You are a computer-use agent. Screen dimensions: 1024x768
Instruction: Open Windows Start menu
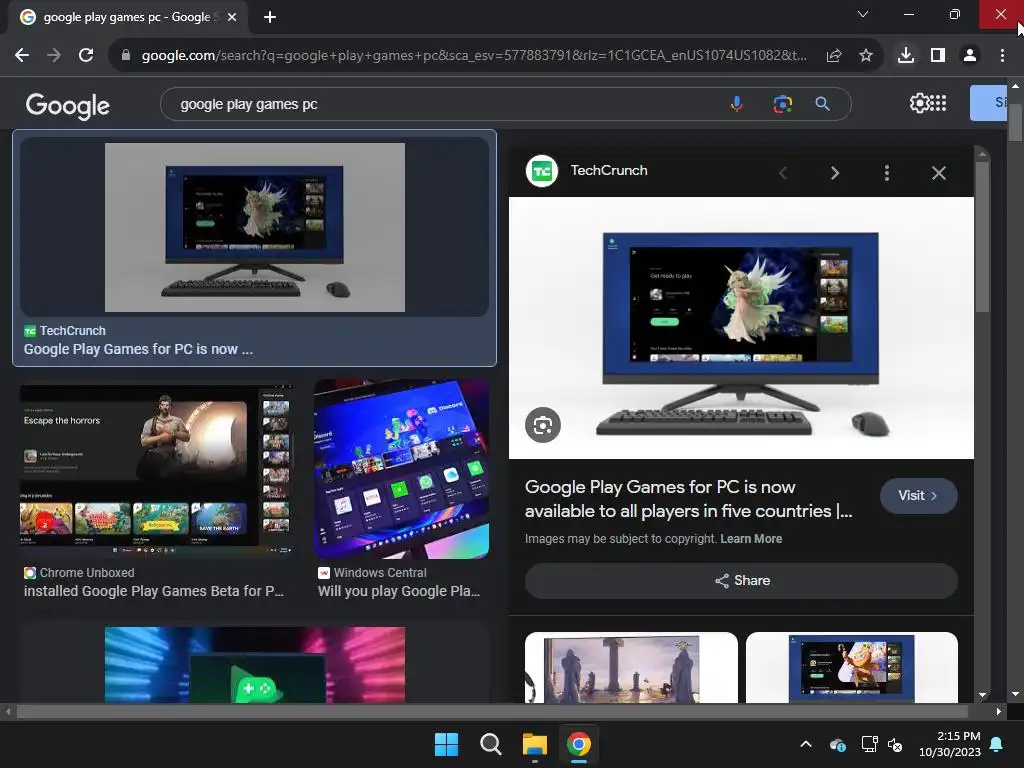click(447, 744)
